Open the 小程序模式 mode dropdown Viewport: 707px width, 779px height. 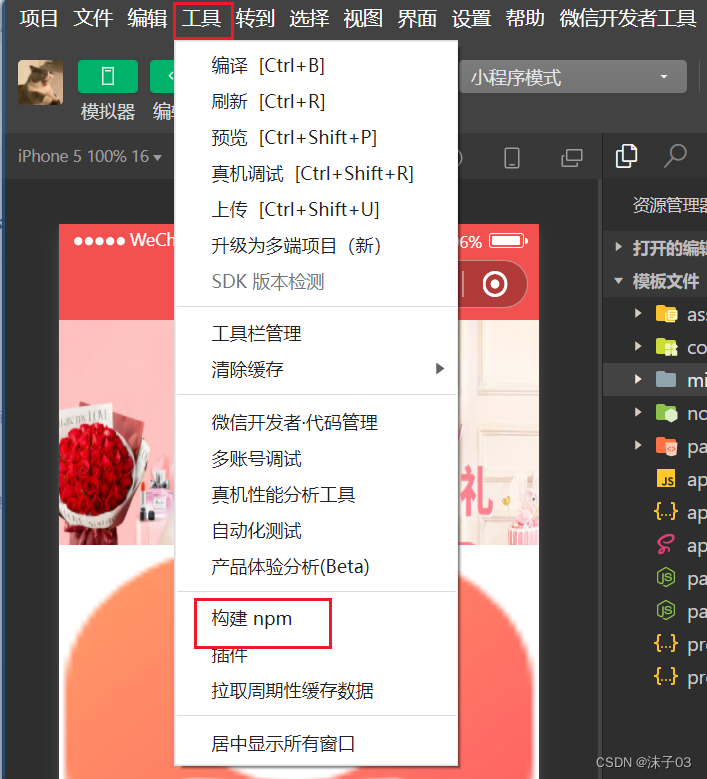(573, 77)
